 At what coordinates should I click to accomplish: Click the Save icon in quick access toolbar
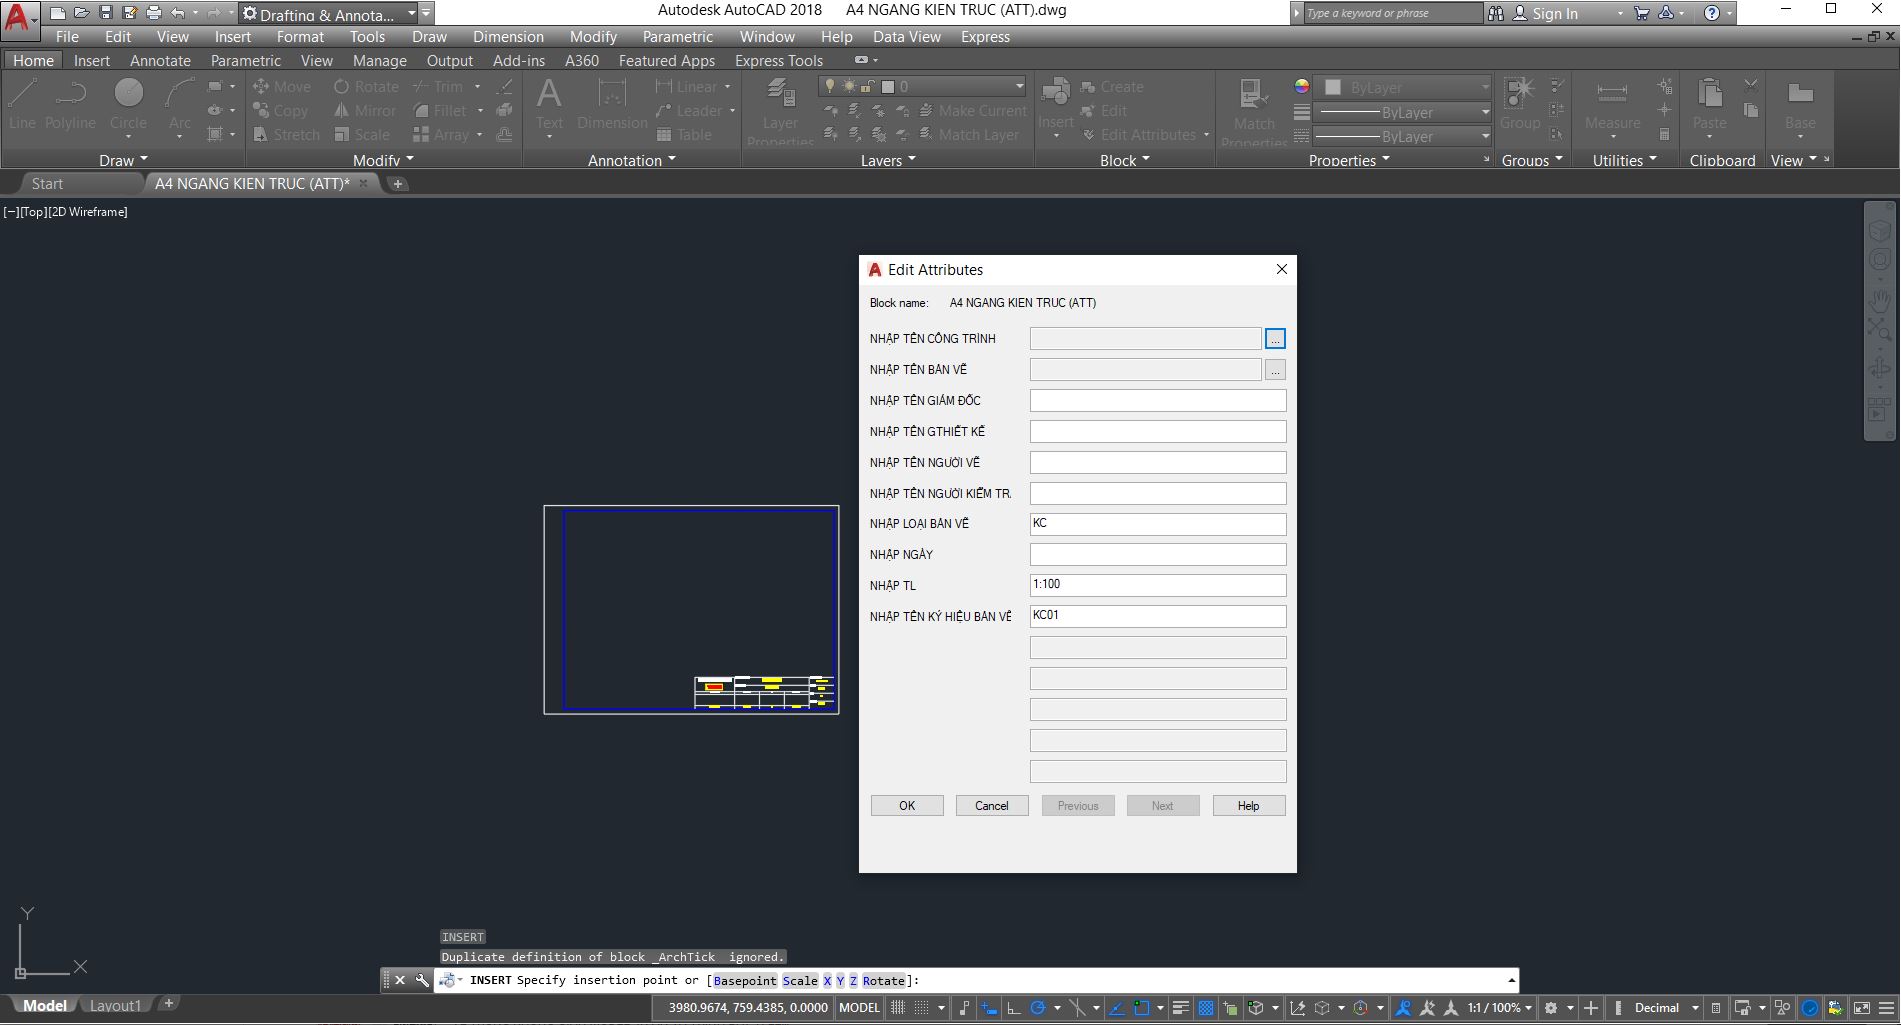pyautogui.click(x=105, y=13)
